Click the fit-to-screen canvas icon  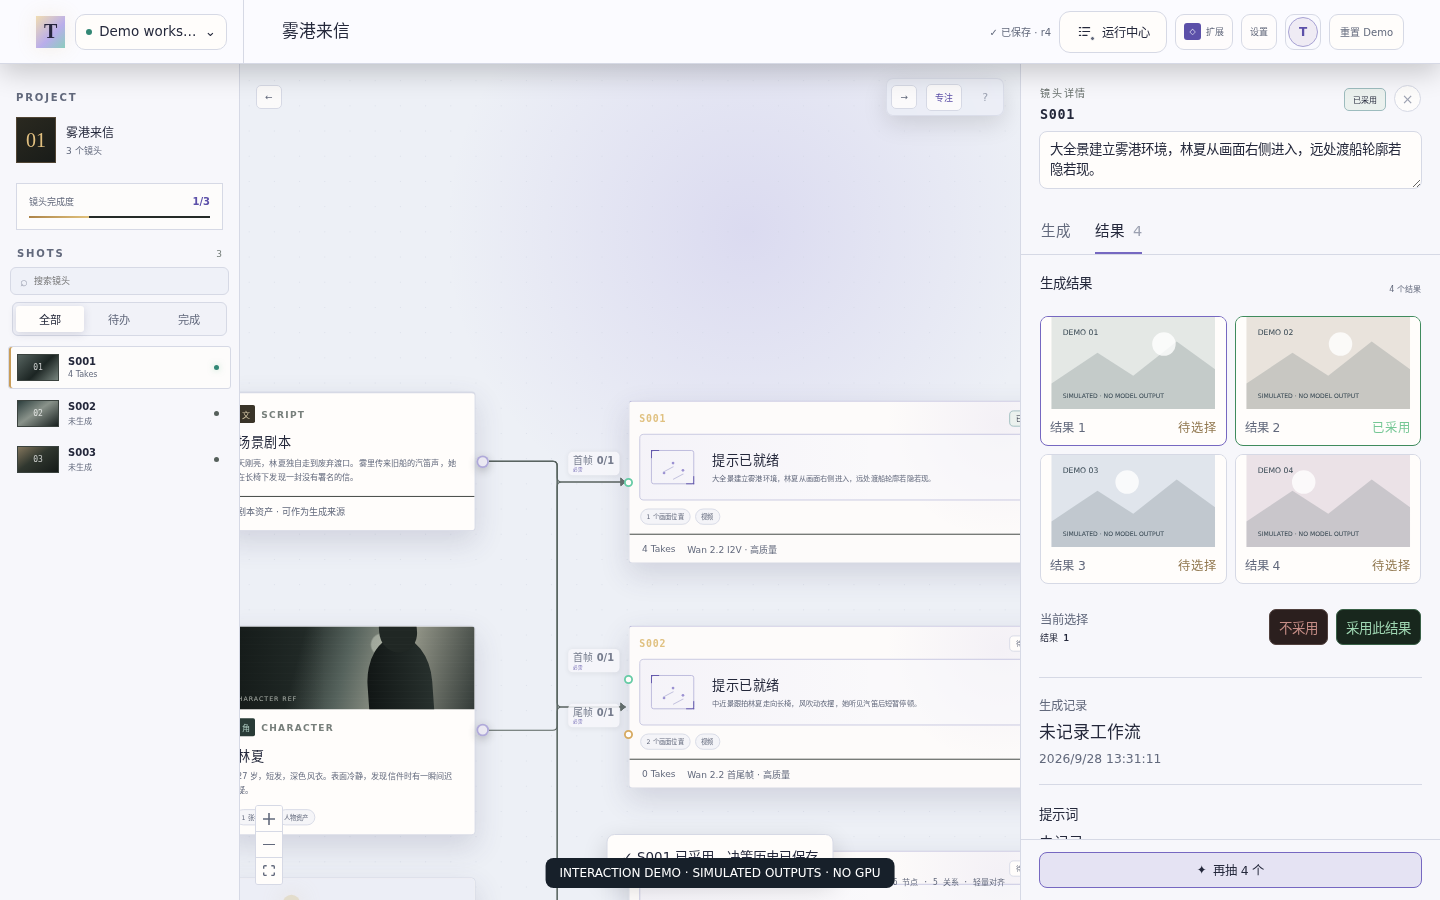(269, 871)
